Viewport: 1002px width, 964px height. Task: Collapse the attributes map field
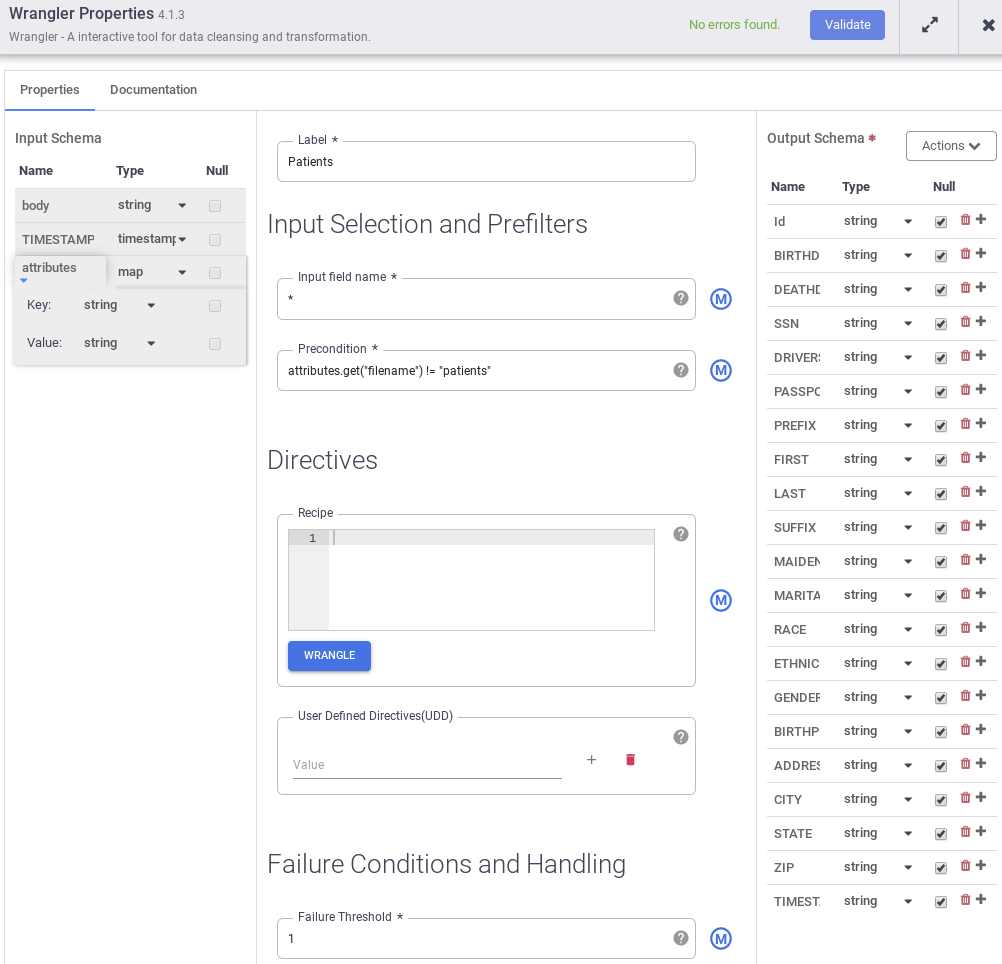click(x=24, y=281)
